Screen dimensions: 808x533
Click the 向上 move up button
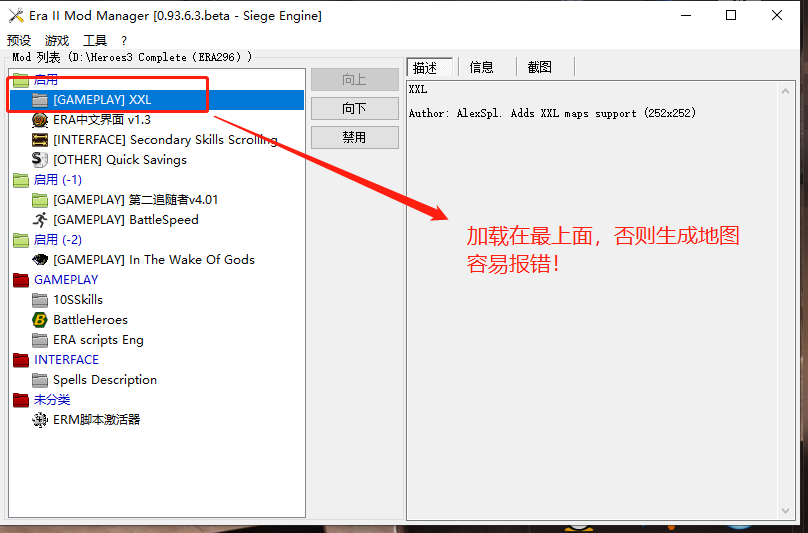[x=355, y=79]
